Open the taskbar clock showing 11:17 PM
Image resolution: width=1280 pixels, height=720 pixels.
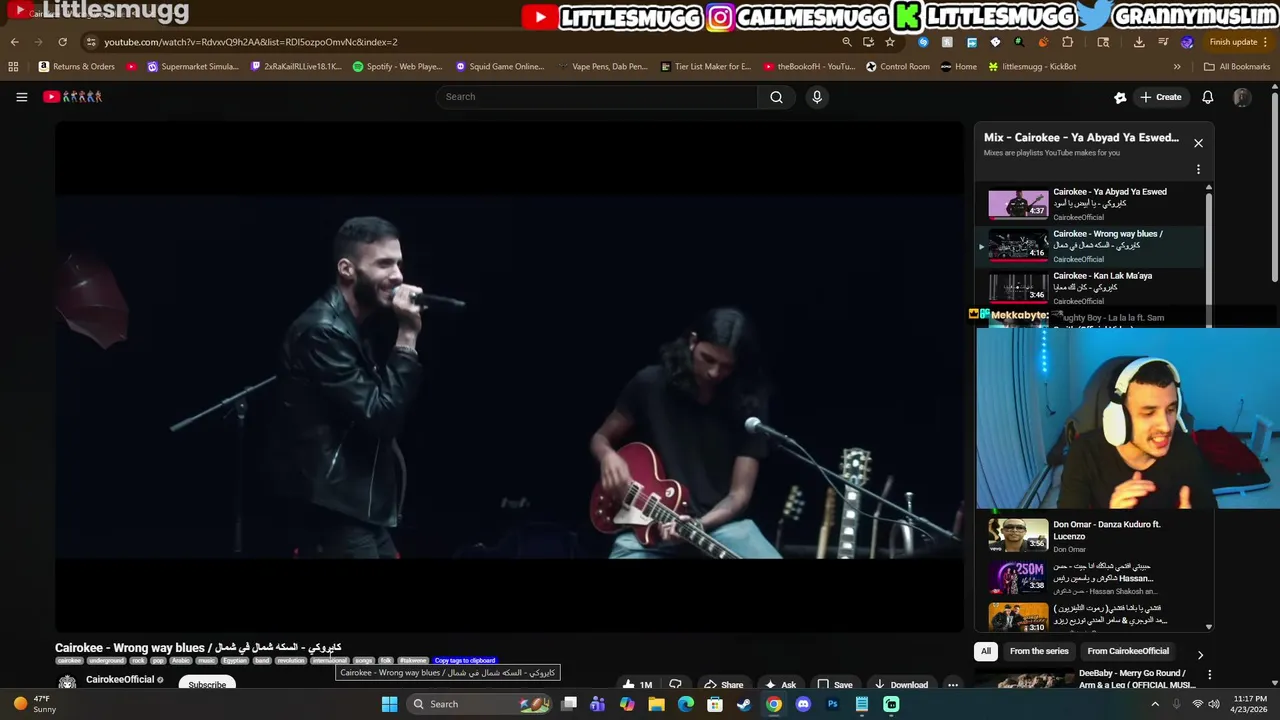[x=1250, y=704]
